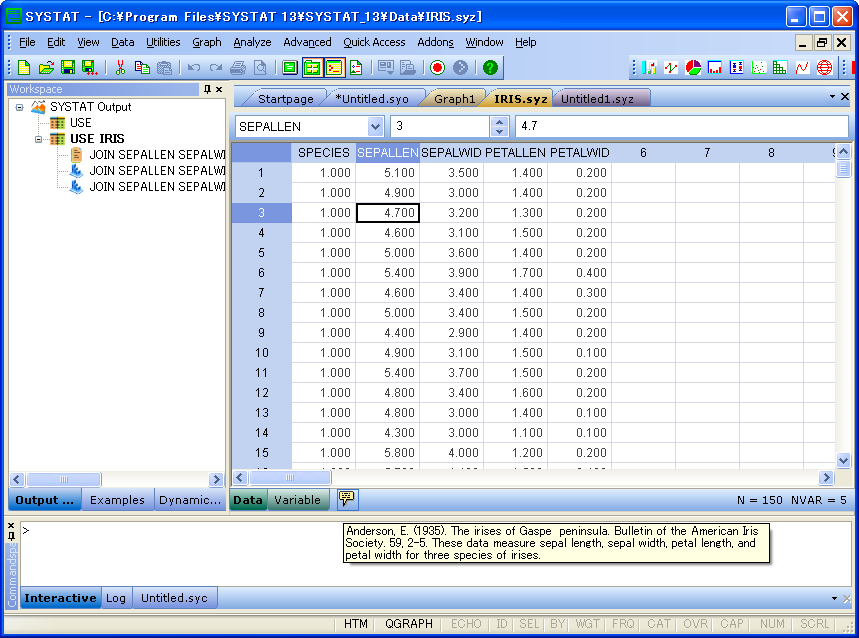Click the Cut scissors icon
The height and width of the screenshot is (638, 859).
point(121,67)
